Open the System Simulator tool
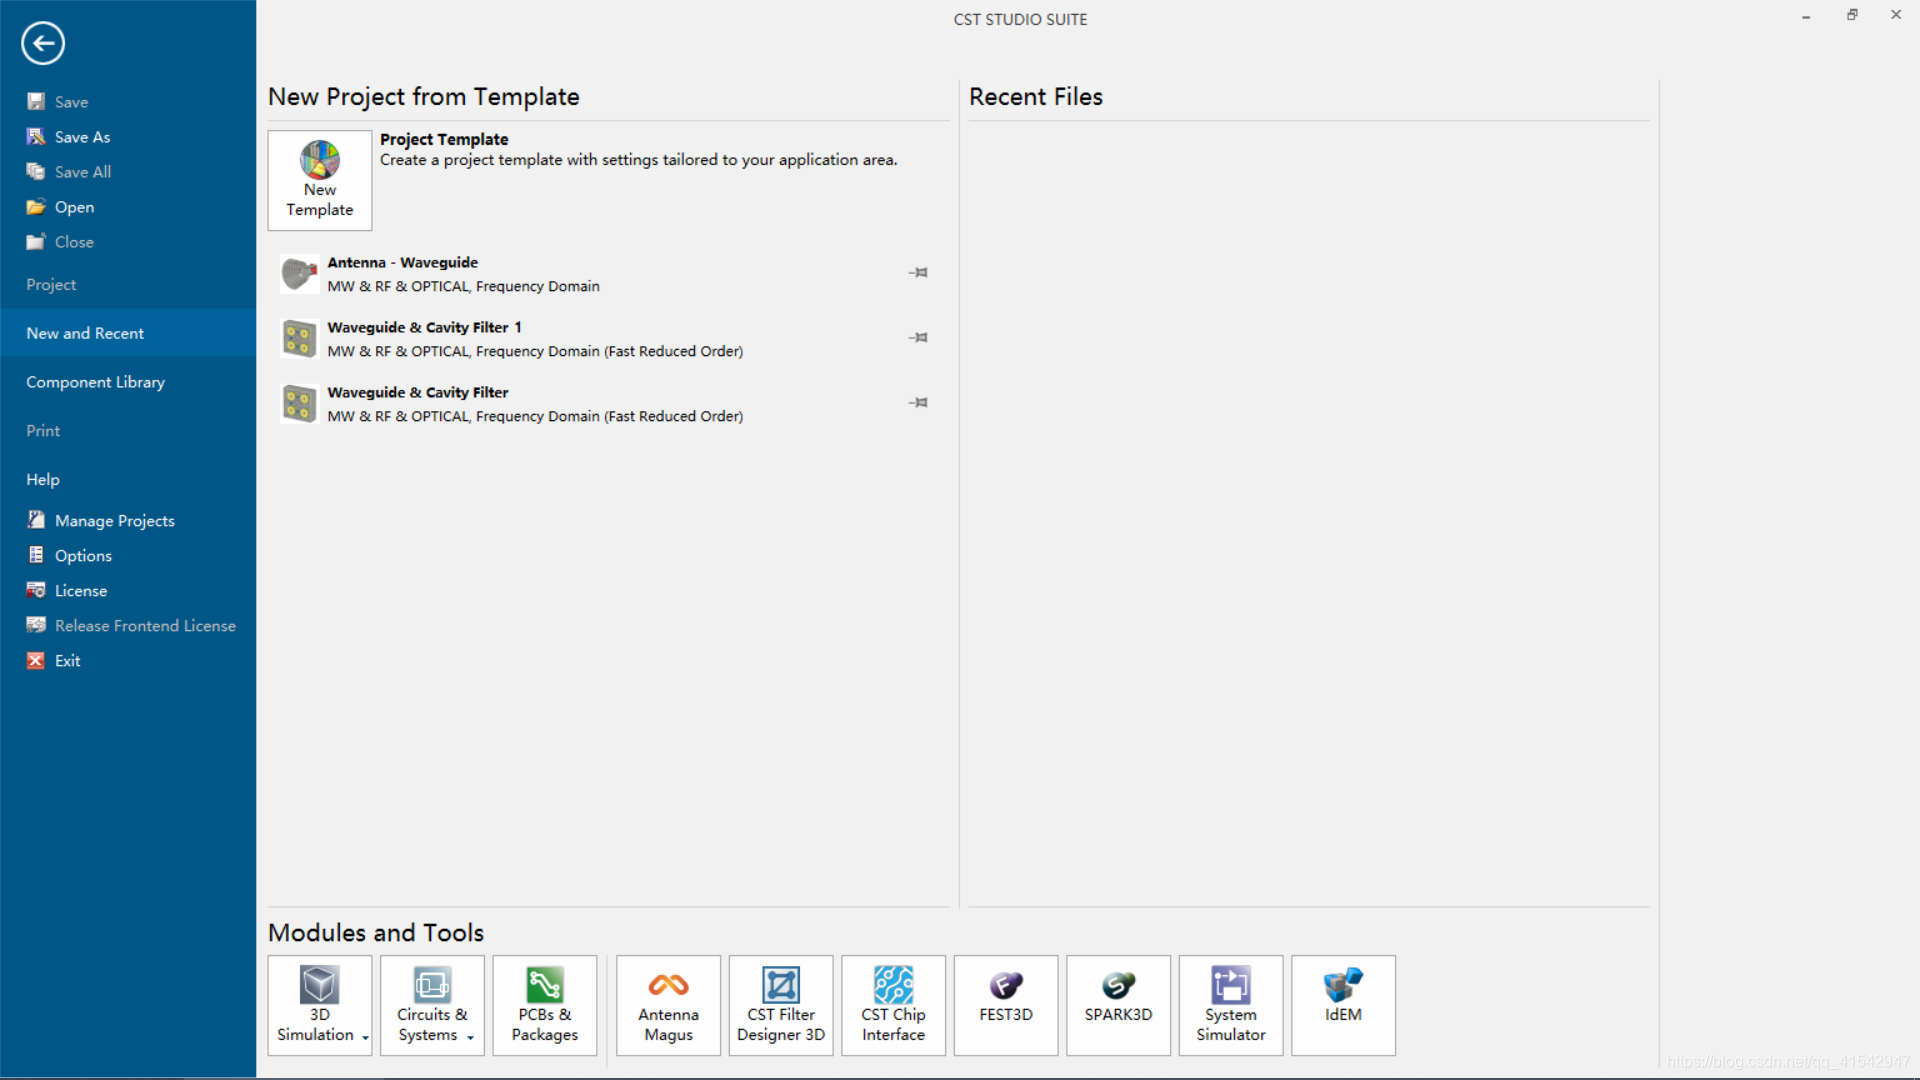This screenshot has height=1080, width=1920. click(x=1231, y=1005)
